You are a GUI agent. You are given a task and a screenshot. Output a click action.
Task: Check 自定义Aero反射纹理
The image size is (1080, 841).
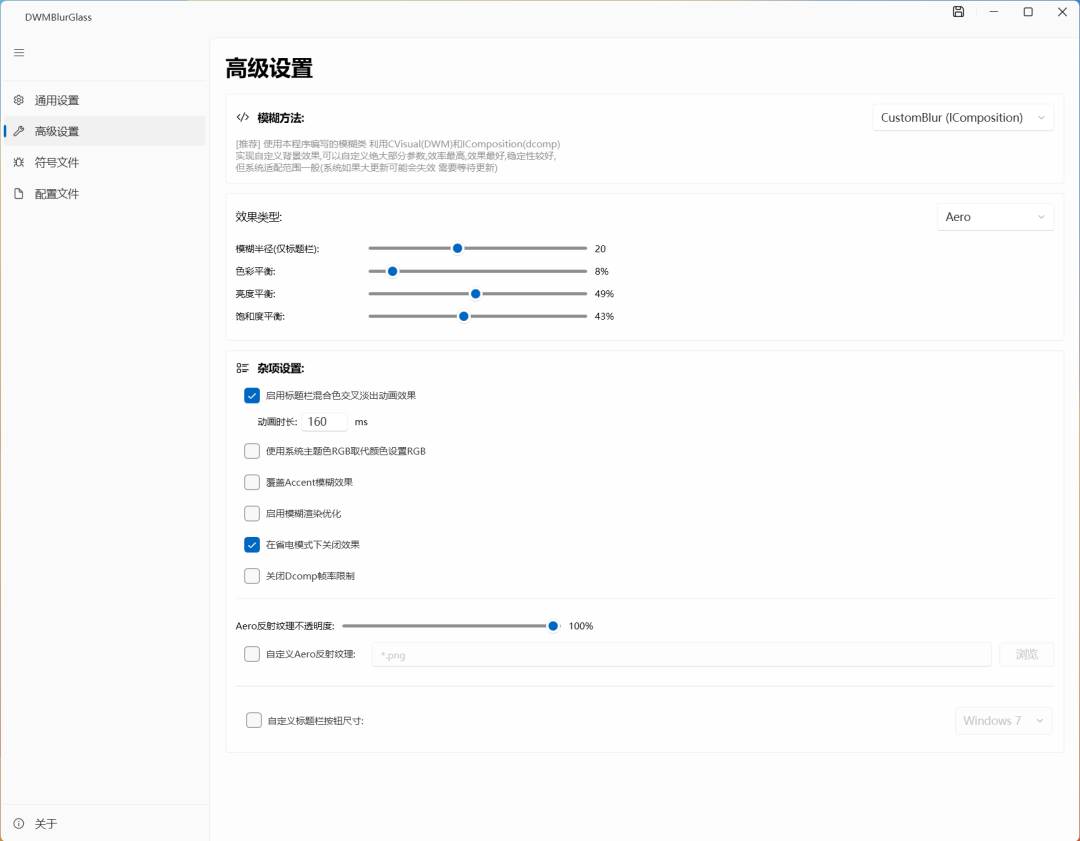coord(252,654)
